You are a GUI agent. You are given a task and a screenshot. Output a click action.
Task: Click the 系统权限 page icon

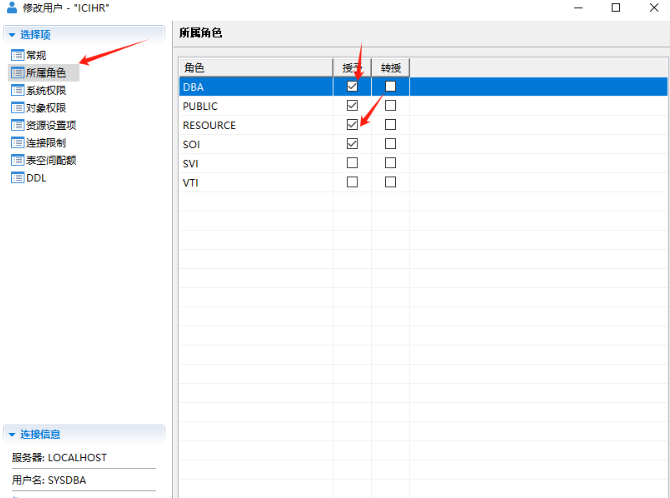[18, 90]
